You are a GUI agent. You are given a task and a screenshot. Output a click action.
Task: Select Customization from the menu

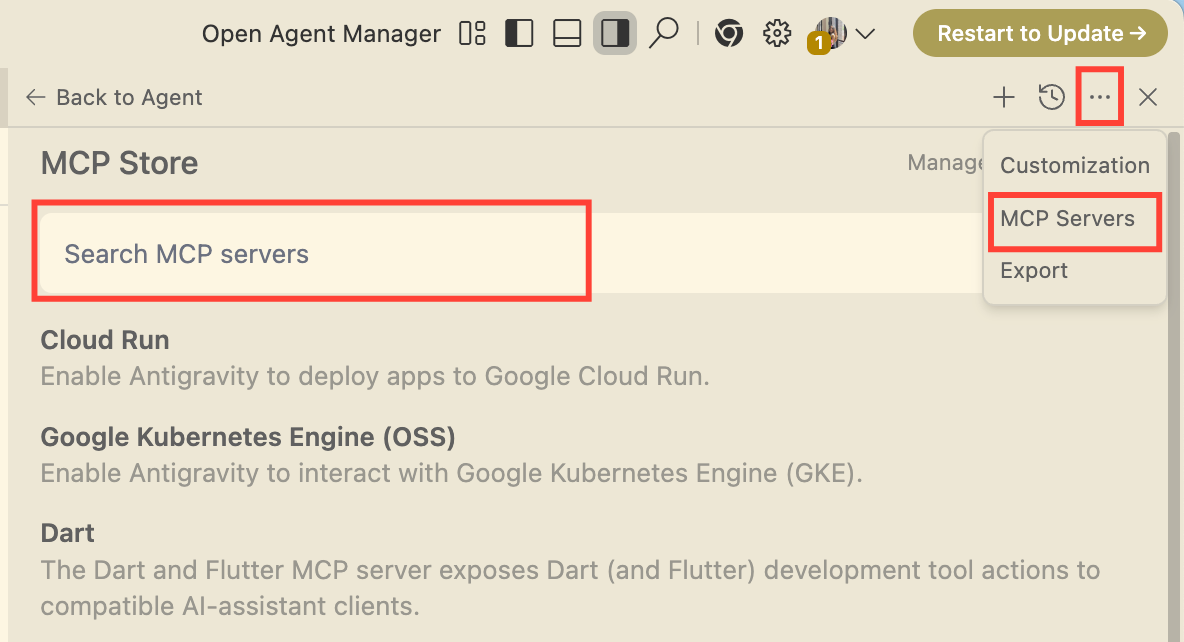click(x=1075, y=165)
